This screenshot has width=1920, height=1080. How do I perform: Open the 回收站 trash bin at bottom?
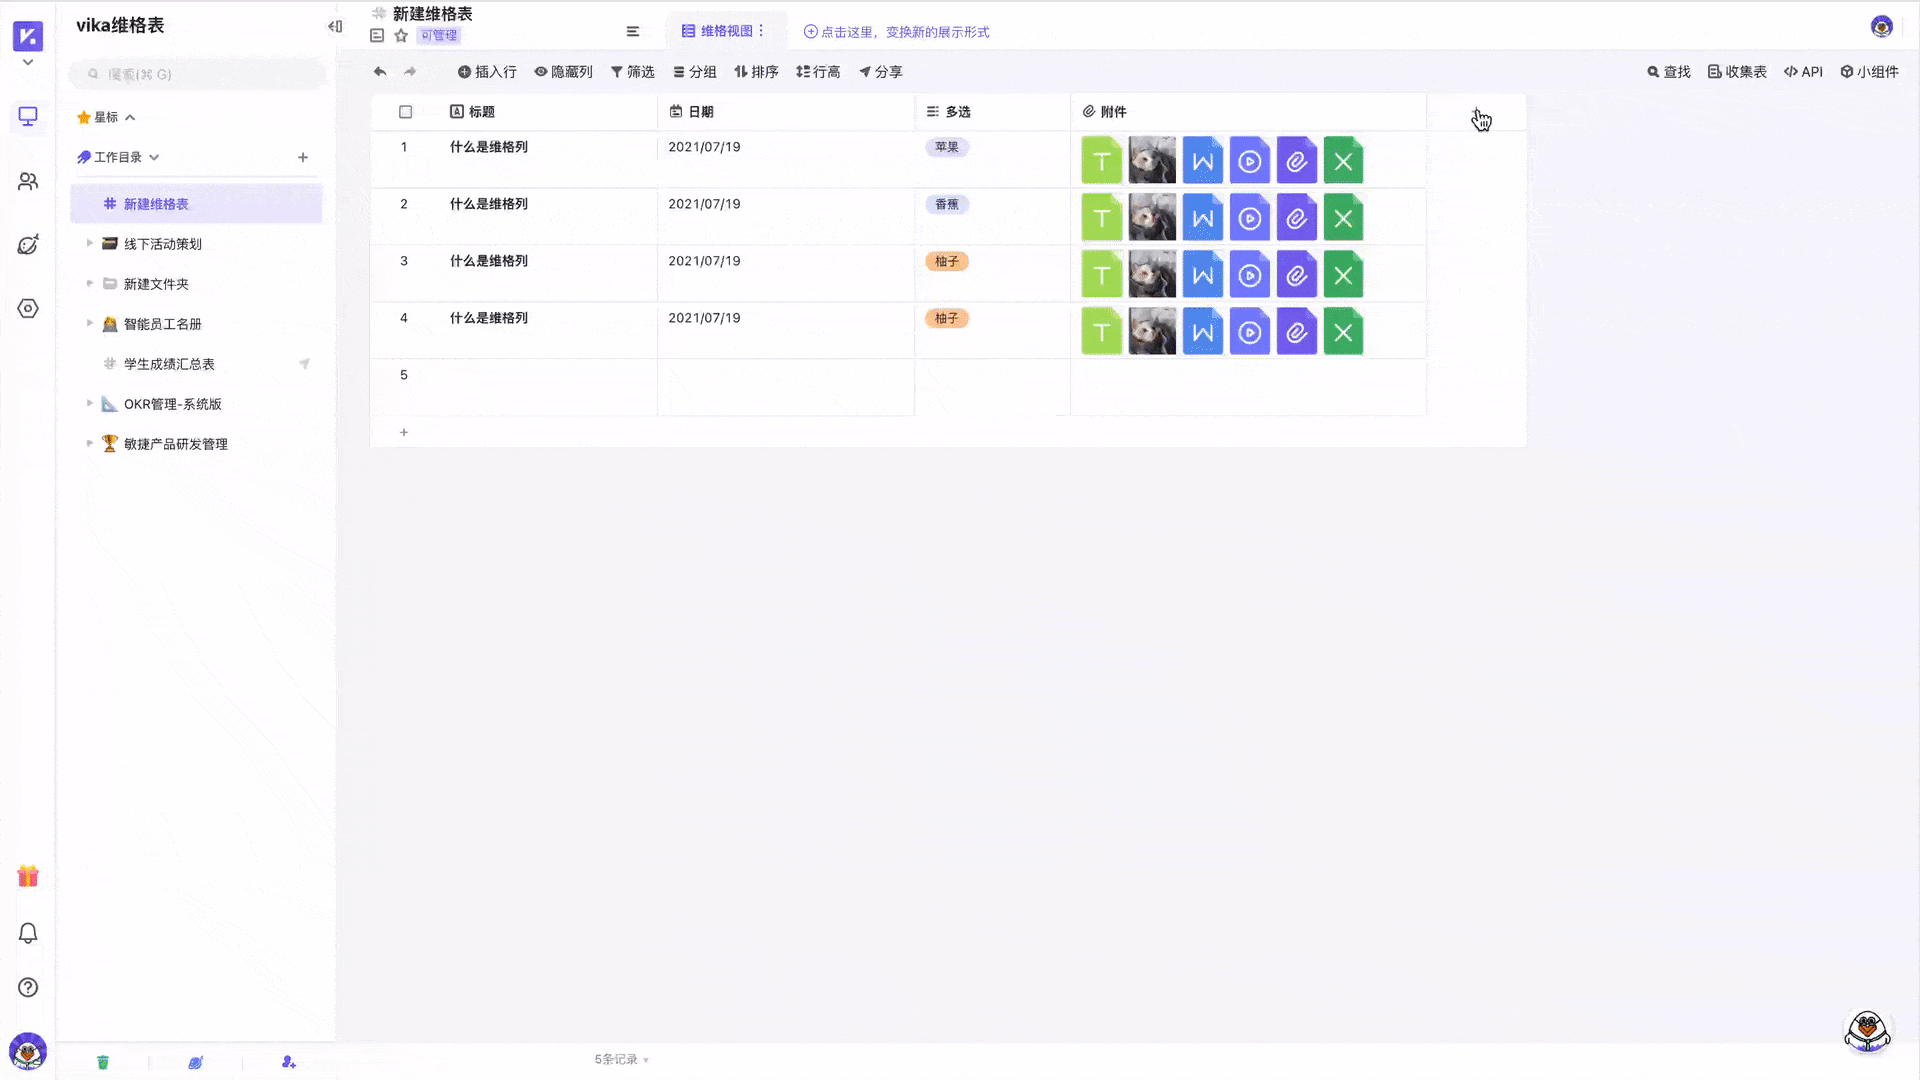pyautogui.click(x=103, y=1062)
